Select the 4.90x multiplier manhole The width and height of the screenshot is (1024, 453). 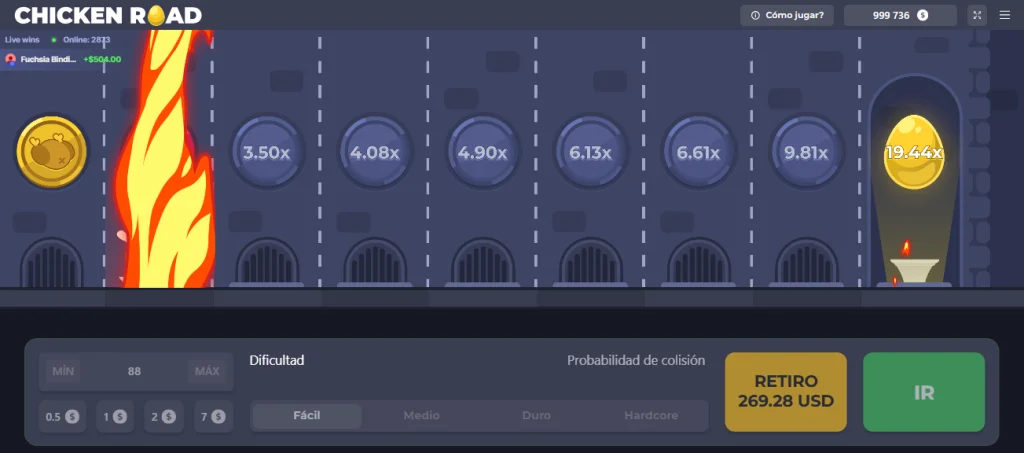pos(483,153)
